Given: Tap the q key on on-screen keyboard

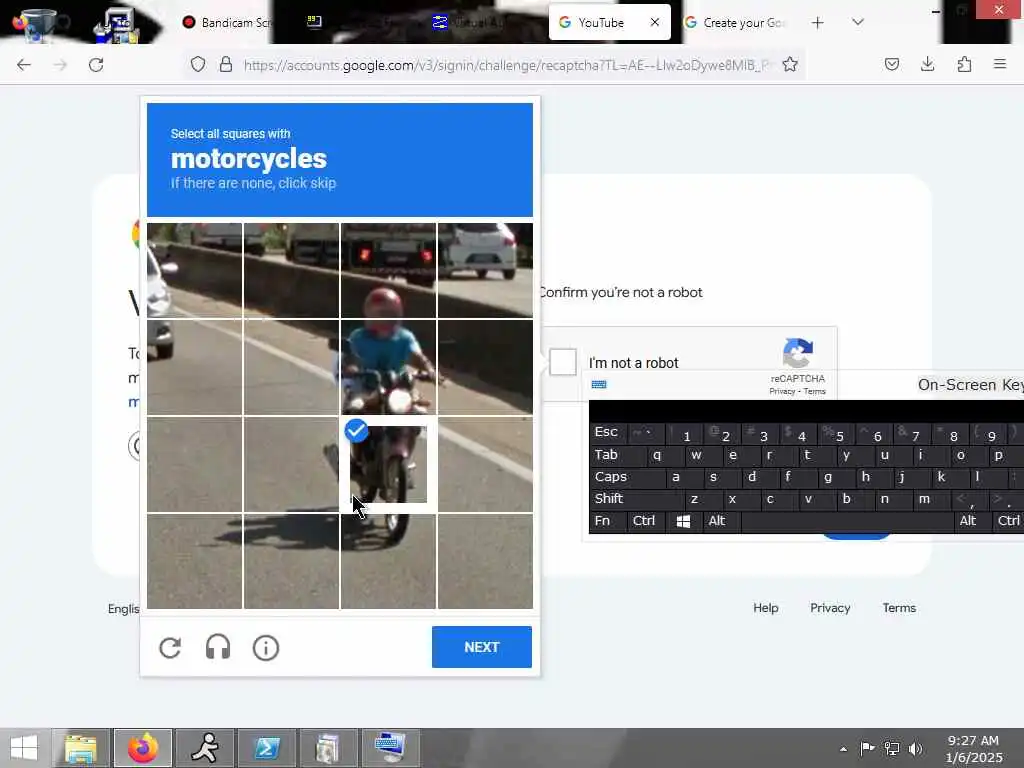Looking at the screenshot, I should click(x=657, y=455).
